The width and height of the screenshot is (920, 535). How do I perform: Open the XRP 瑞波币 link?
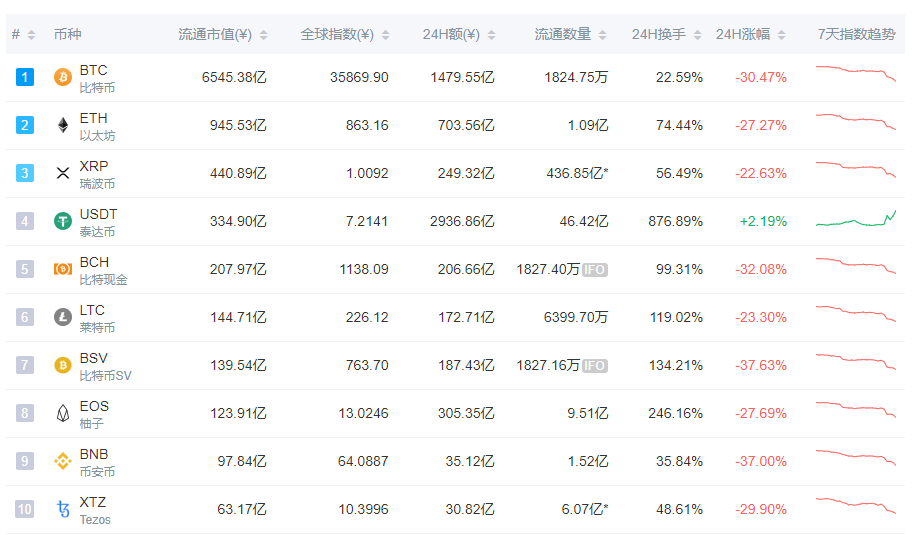click(x=97, y=175)
